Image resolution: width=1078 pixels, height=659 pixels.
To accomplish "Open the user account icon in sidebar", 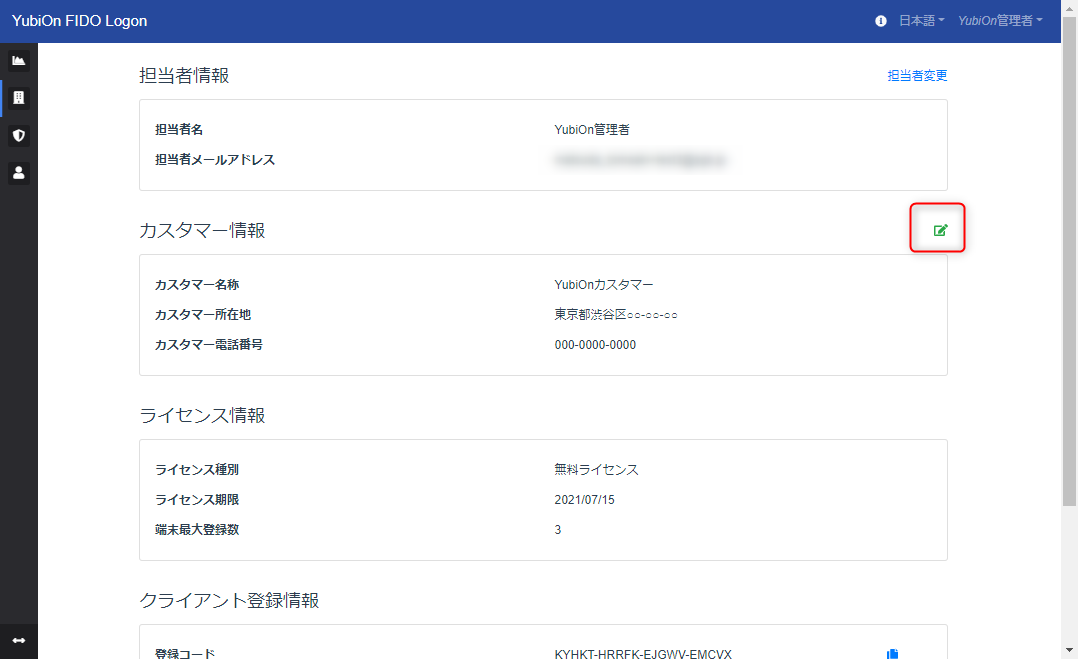I will click(19, 172).
